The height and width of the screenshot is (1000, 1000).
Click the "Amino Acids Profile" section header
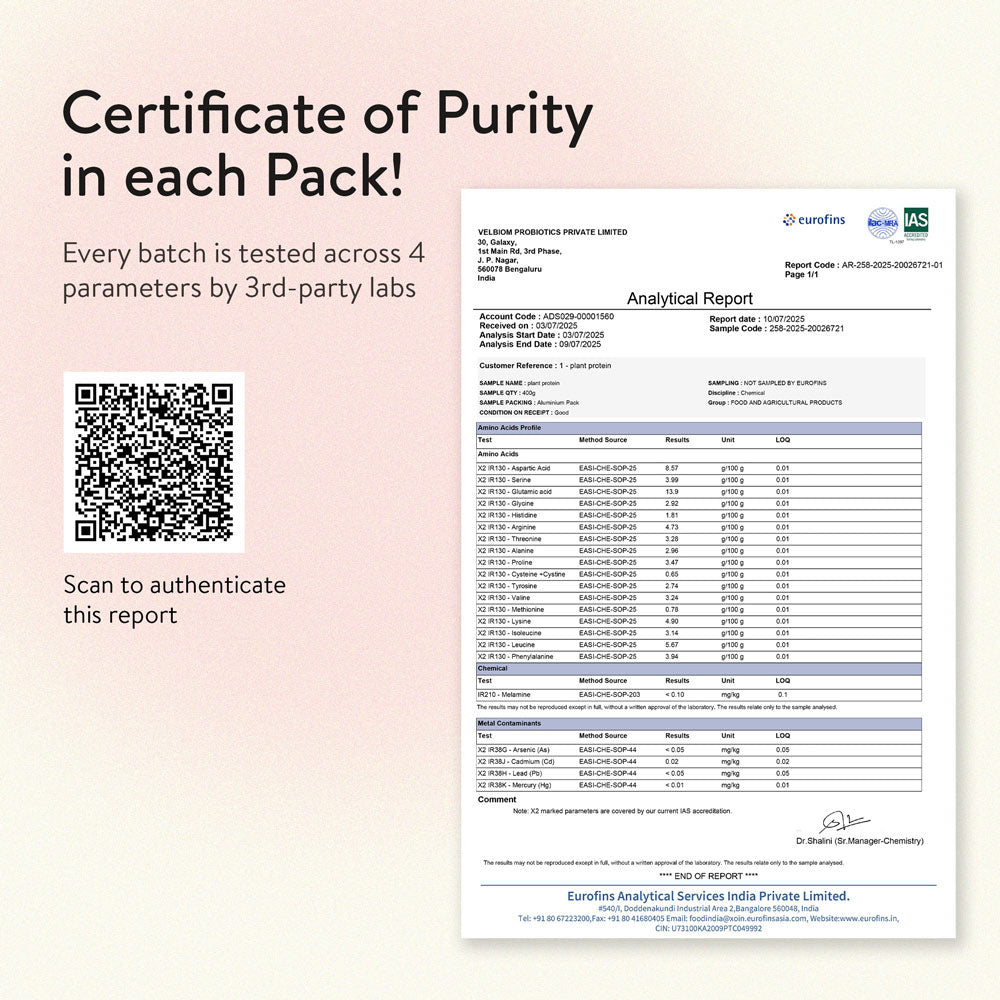(x=509, y=428)
